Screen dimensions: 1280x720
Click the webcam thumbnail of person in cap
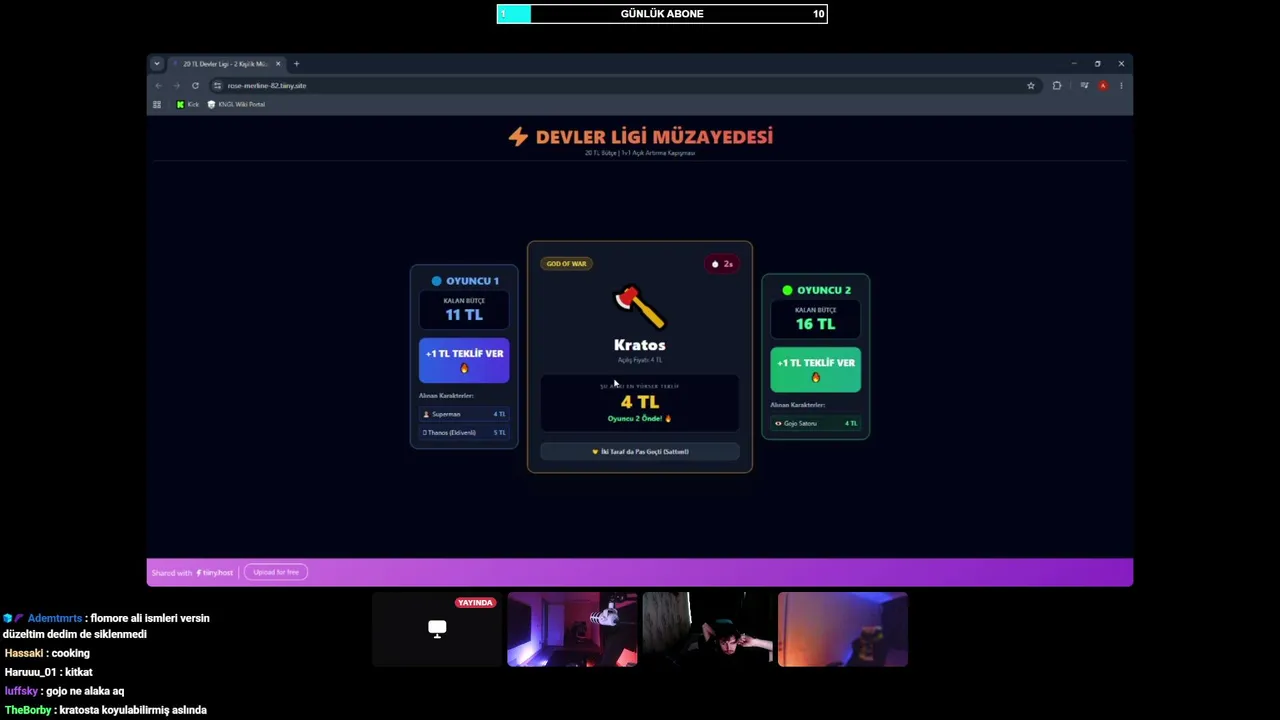(707, 629)
